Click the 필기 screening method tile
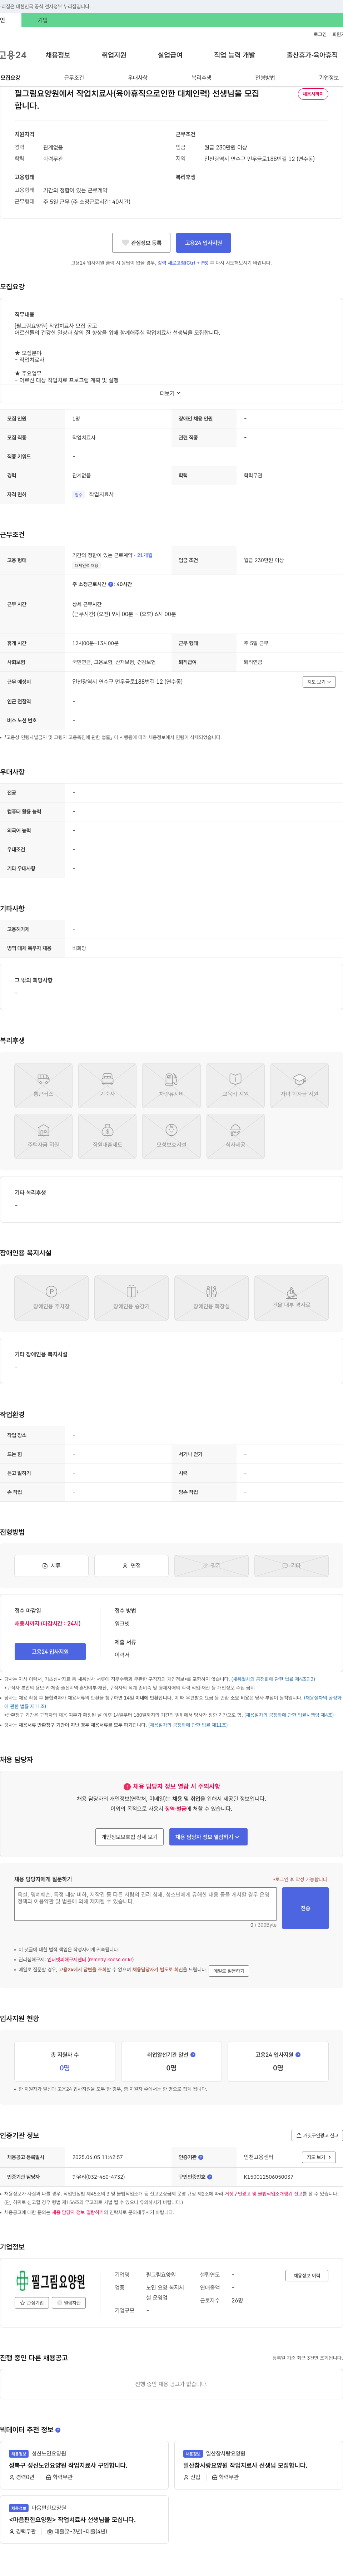Screen dimensions: 343x2576 [211, 1566]
